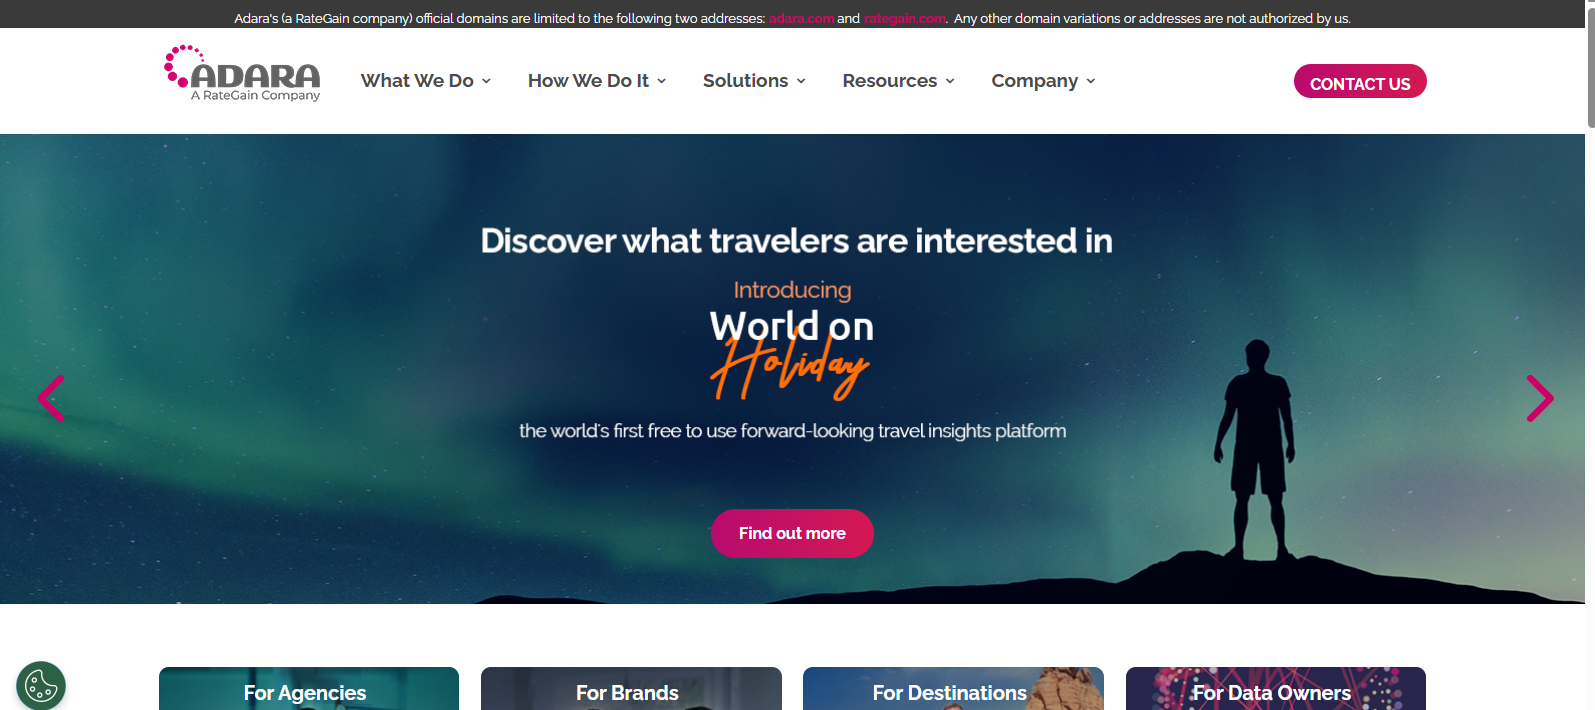Open the Solutions menu
Viewport: 1595px width, 710px height.
click(x=745, y=81)
